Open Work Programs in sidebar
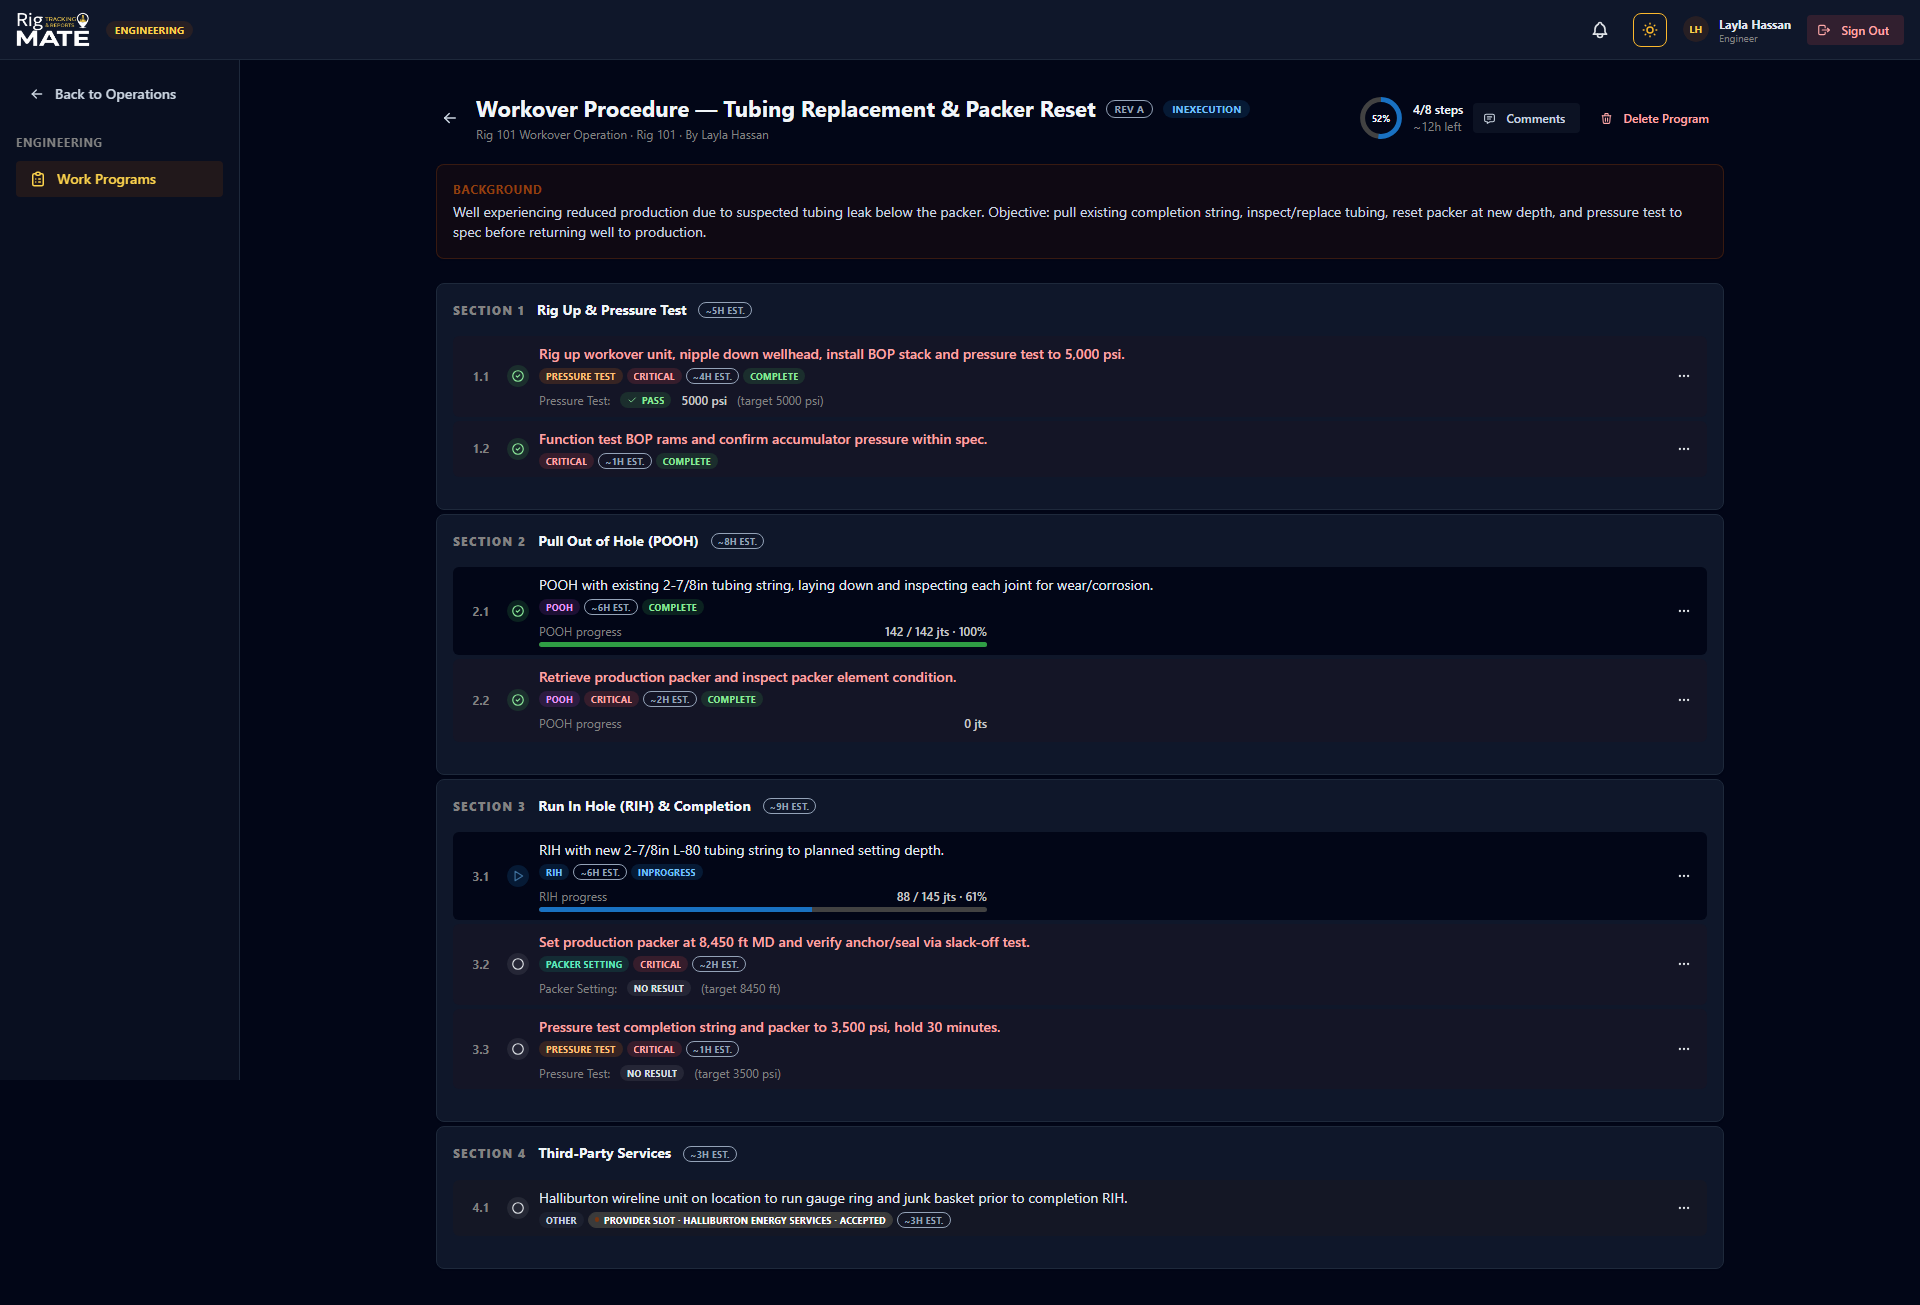This screenshot has width=1920, height=1305. tap(119, 179)
